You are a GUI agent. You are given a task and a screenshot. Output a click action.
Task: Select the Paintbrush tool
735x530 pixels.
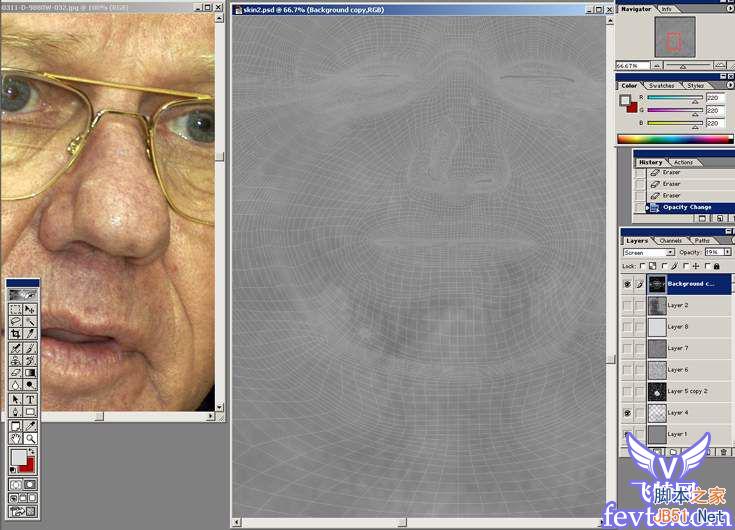click(30, 348)
